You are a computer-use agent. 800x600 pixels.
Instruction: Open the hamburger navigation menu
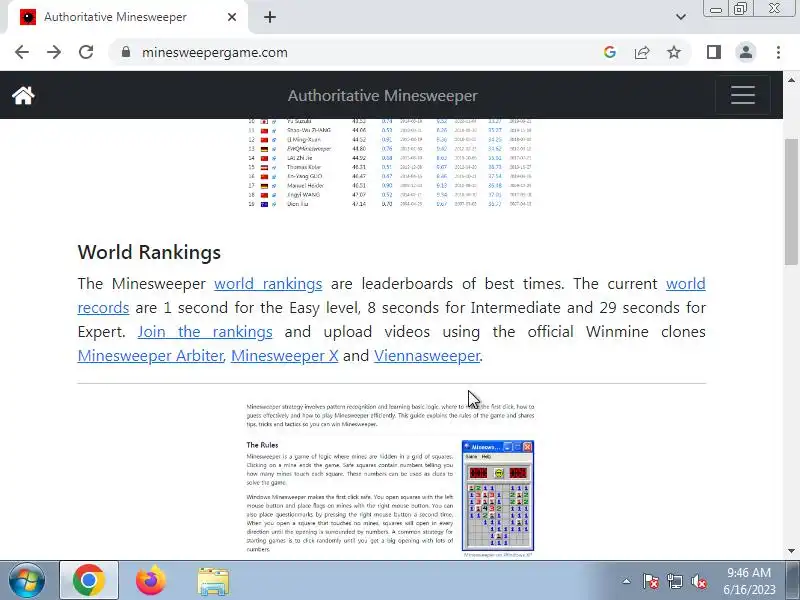(x=742, y=95)
